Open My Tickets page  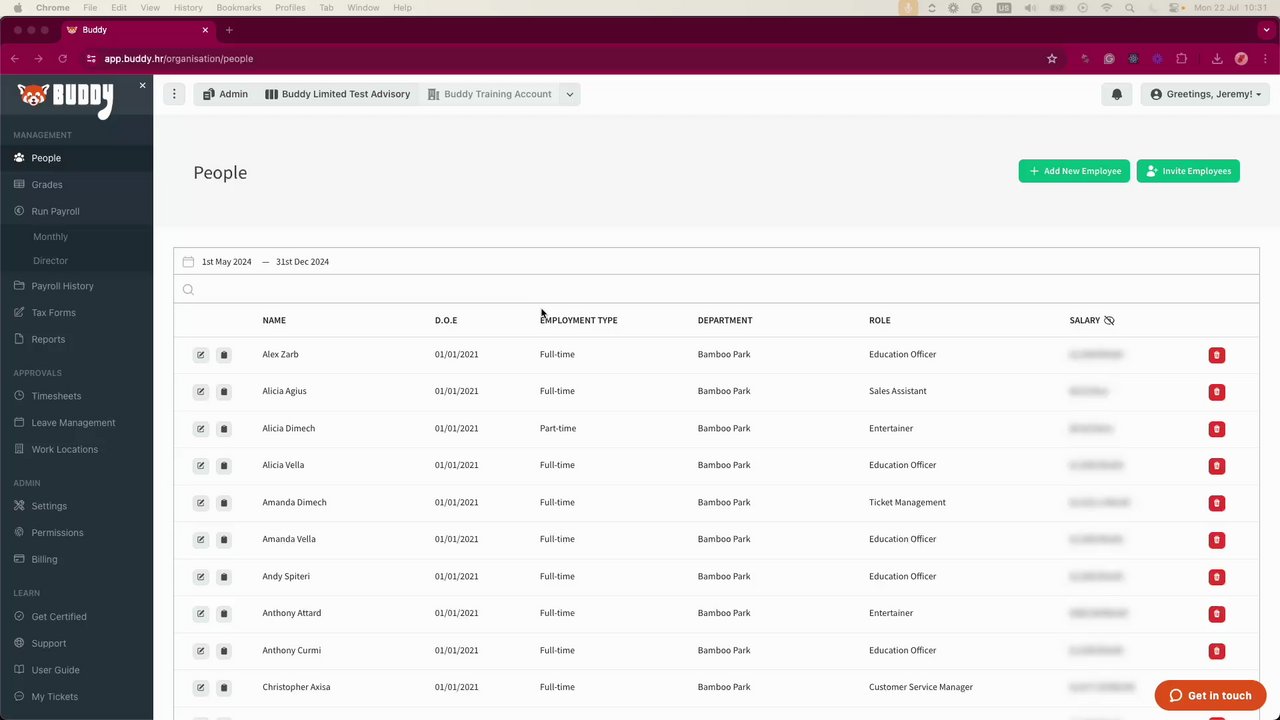[x=54, y=697]
